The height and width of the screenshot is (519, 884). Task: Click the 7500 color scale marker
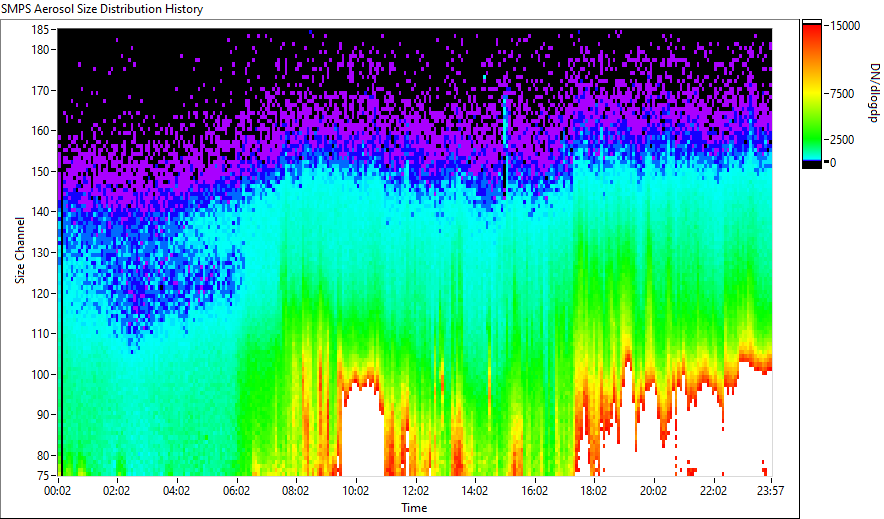pyautogui.click(x=842, y=94)
